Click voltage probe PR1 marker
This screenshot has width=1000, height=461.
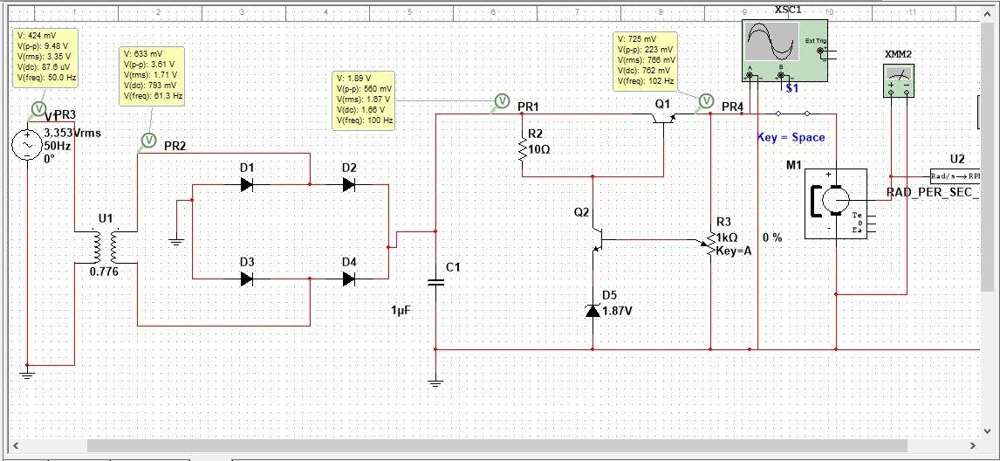click(502, 100)
